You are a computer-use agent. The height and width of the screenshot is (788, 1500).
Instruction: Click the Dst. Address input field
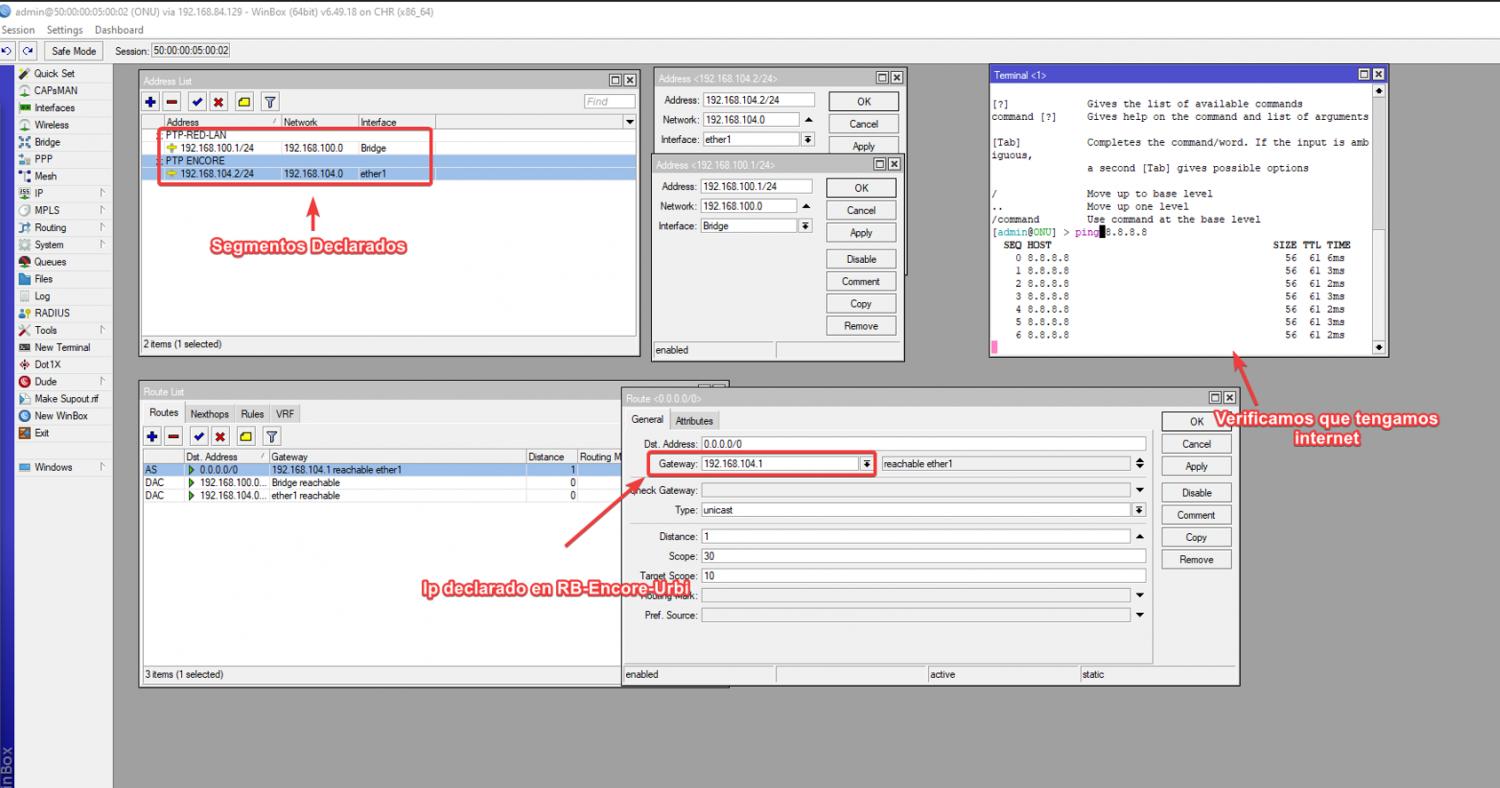click(922, 444)
